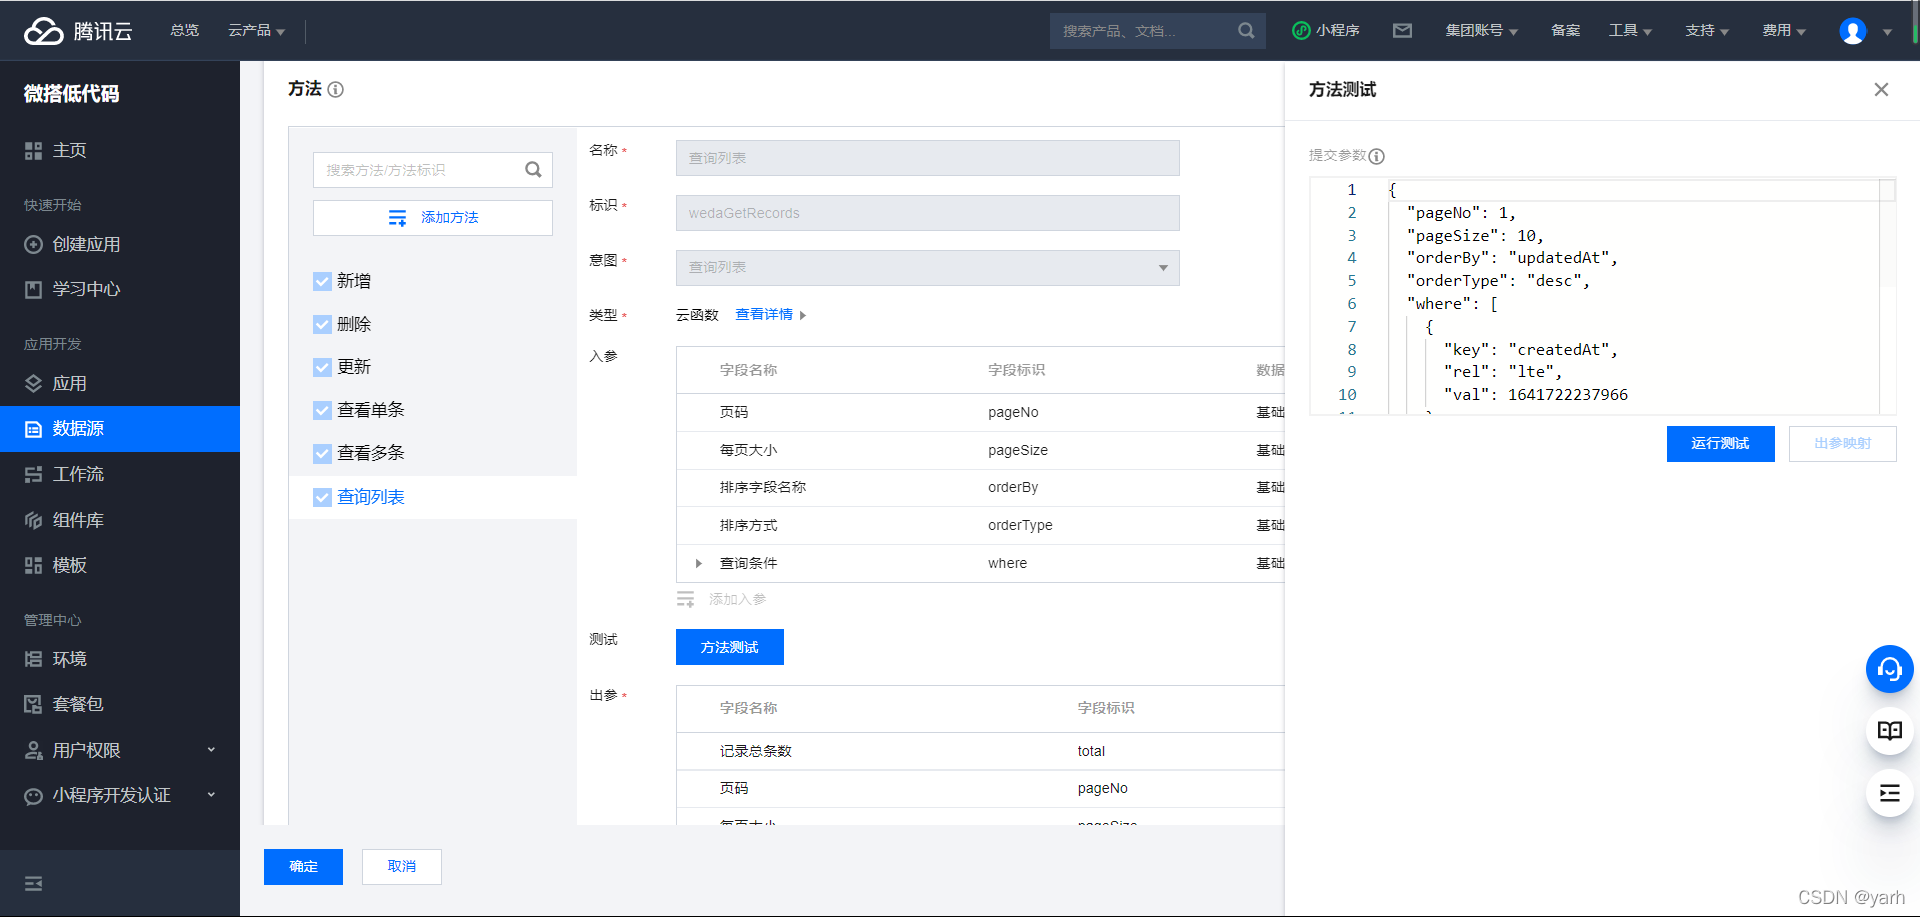Screen dimensions: 1920x917
Task: Toggle the 查询列表 method checkbox
Action: tap(322, 498)
